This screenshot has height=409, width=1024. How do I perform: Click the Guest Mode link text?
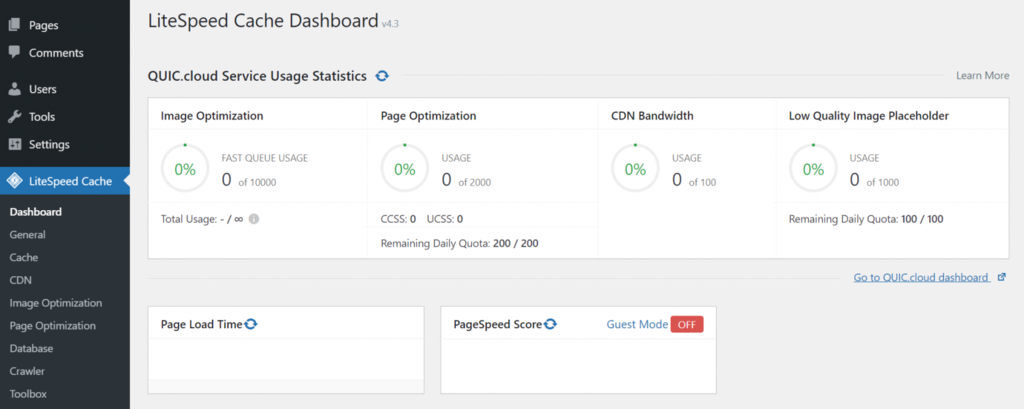pyautogui.click(x=637, y=324)
